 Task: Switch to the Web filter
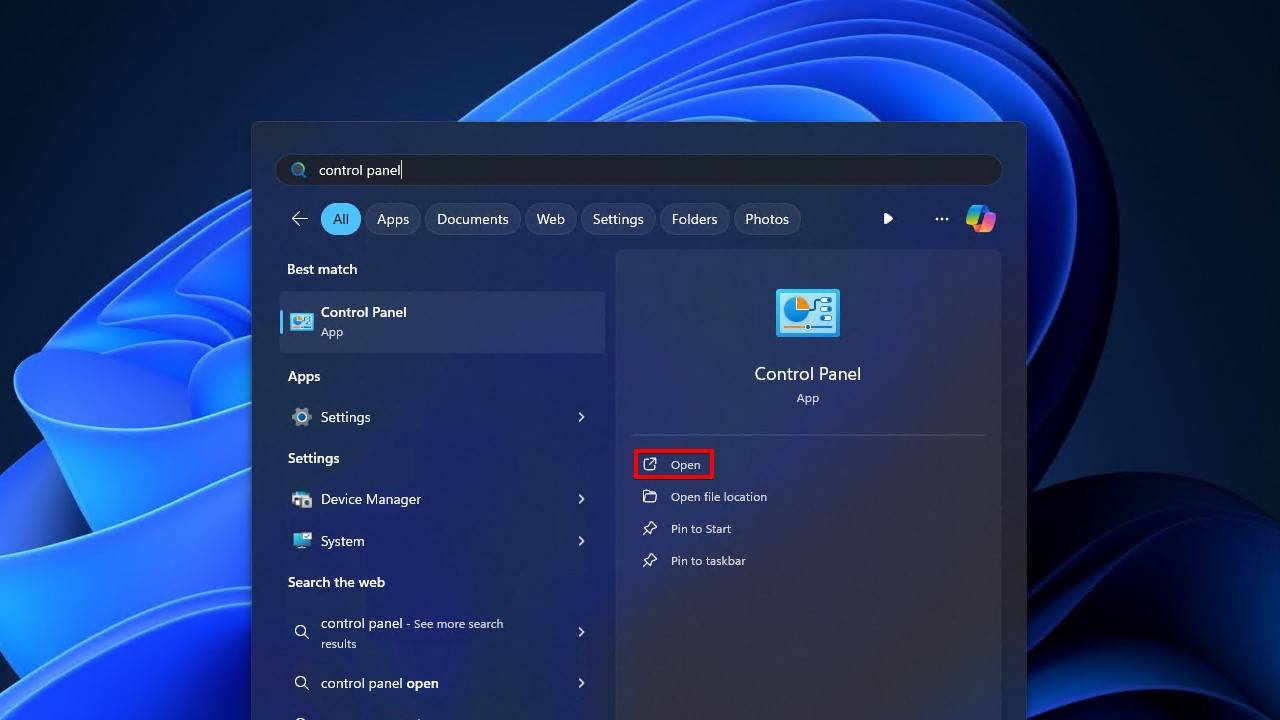551,219
